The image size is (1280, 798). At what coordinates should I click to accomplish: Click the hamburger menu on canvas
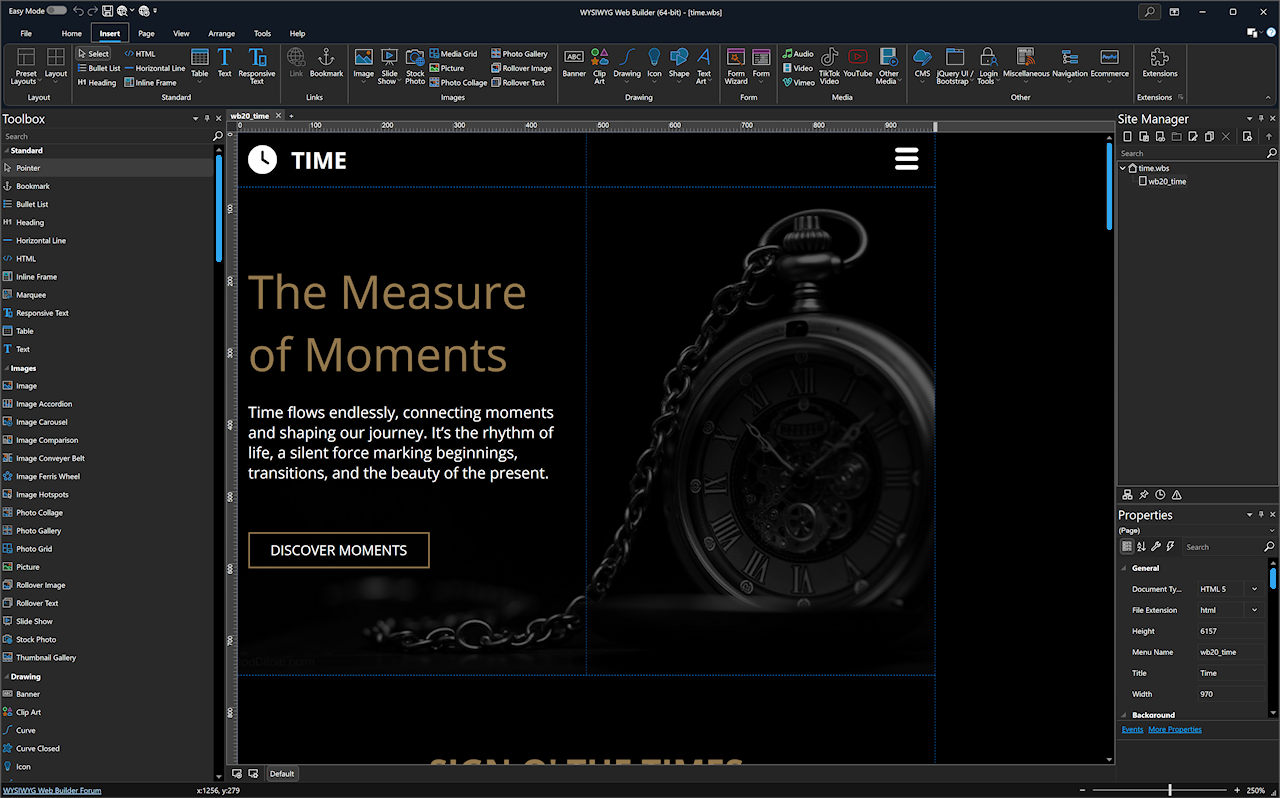[x=906, y=159]
